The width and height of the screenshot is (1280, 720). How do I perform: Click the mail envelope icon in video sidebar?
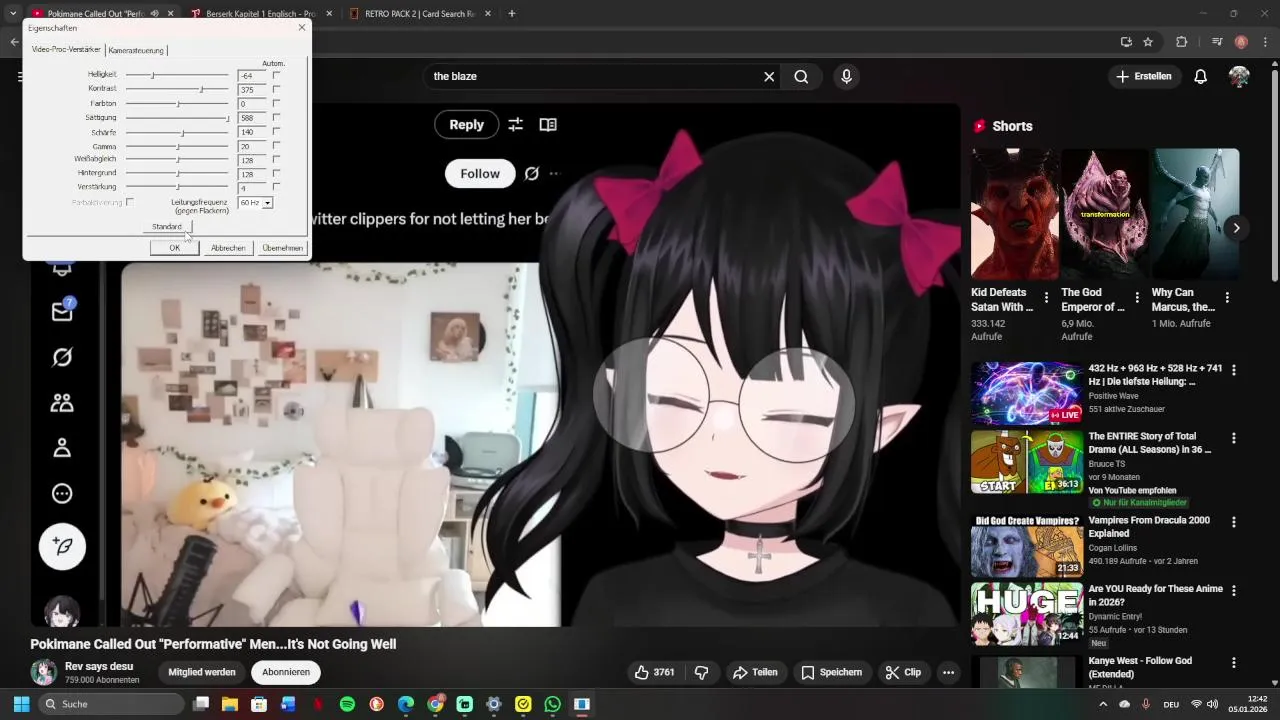pyautogui.click(x=62, y=311)
